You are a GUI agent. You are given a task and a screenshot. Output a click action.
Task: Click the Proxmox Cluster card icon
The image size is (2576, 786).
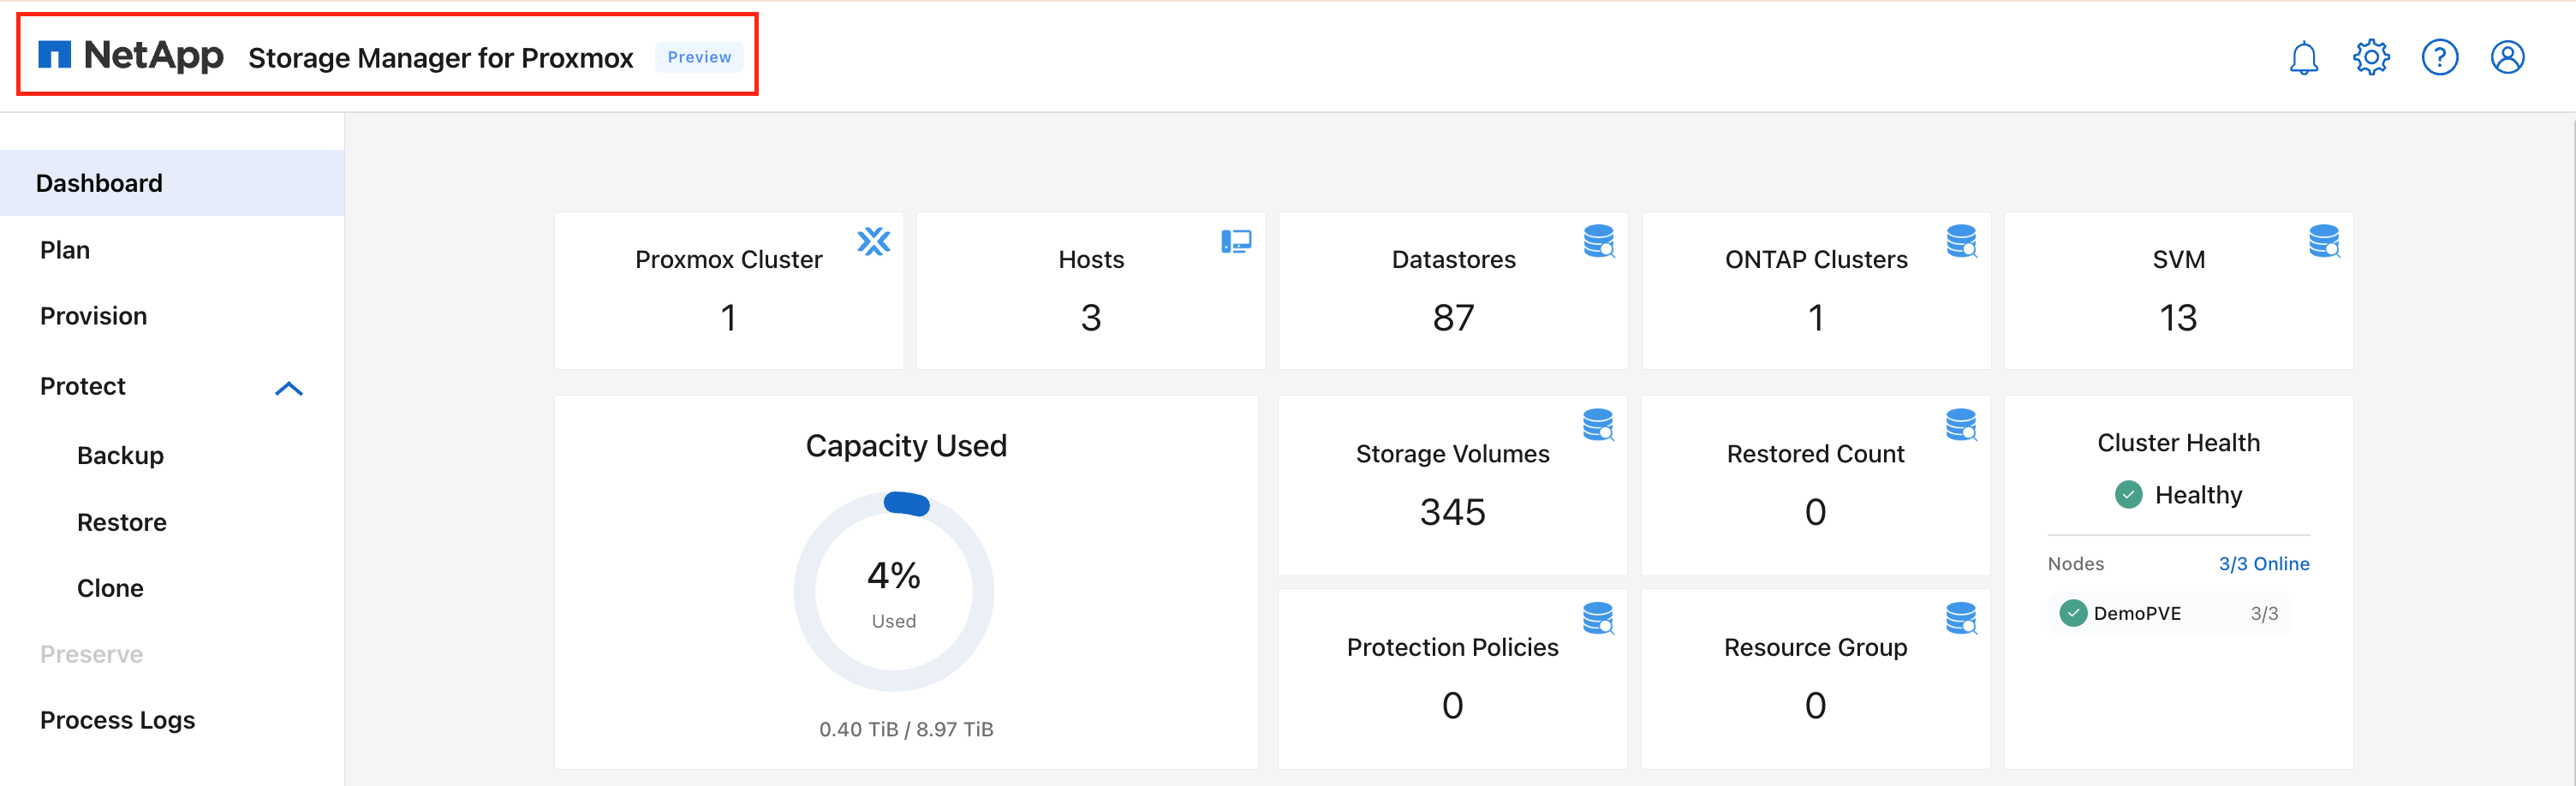click(874, 241)
